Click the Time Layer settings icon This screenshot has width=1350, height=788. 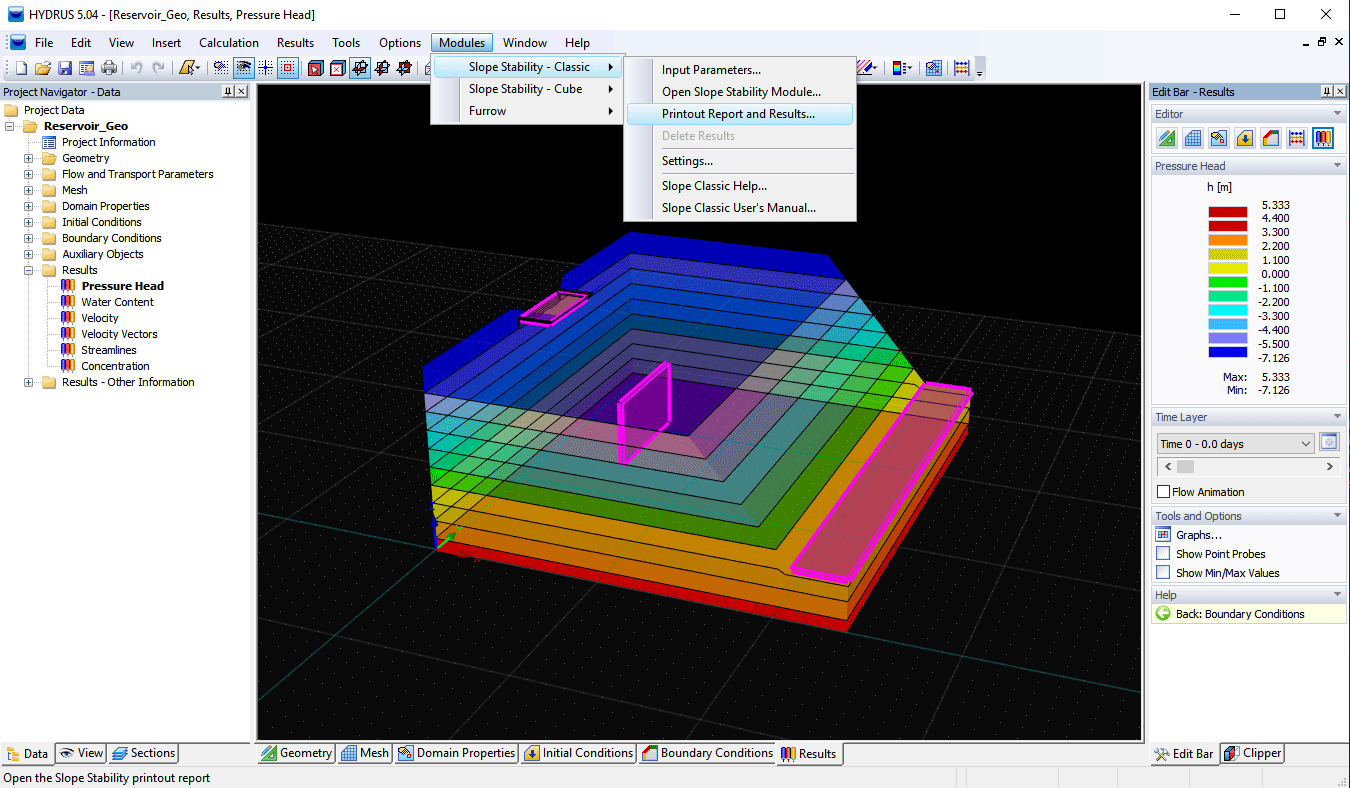pos(1329,442)
